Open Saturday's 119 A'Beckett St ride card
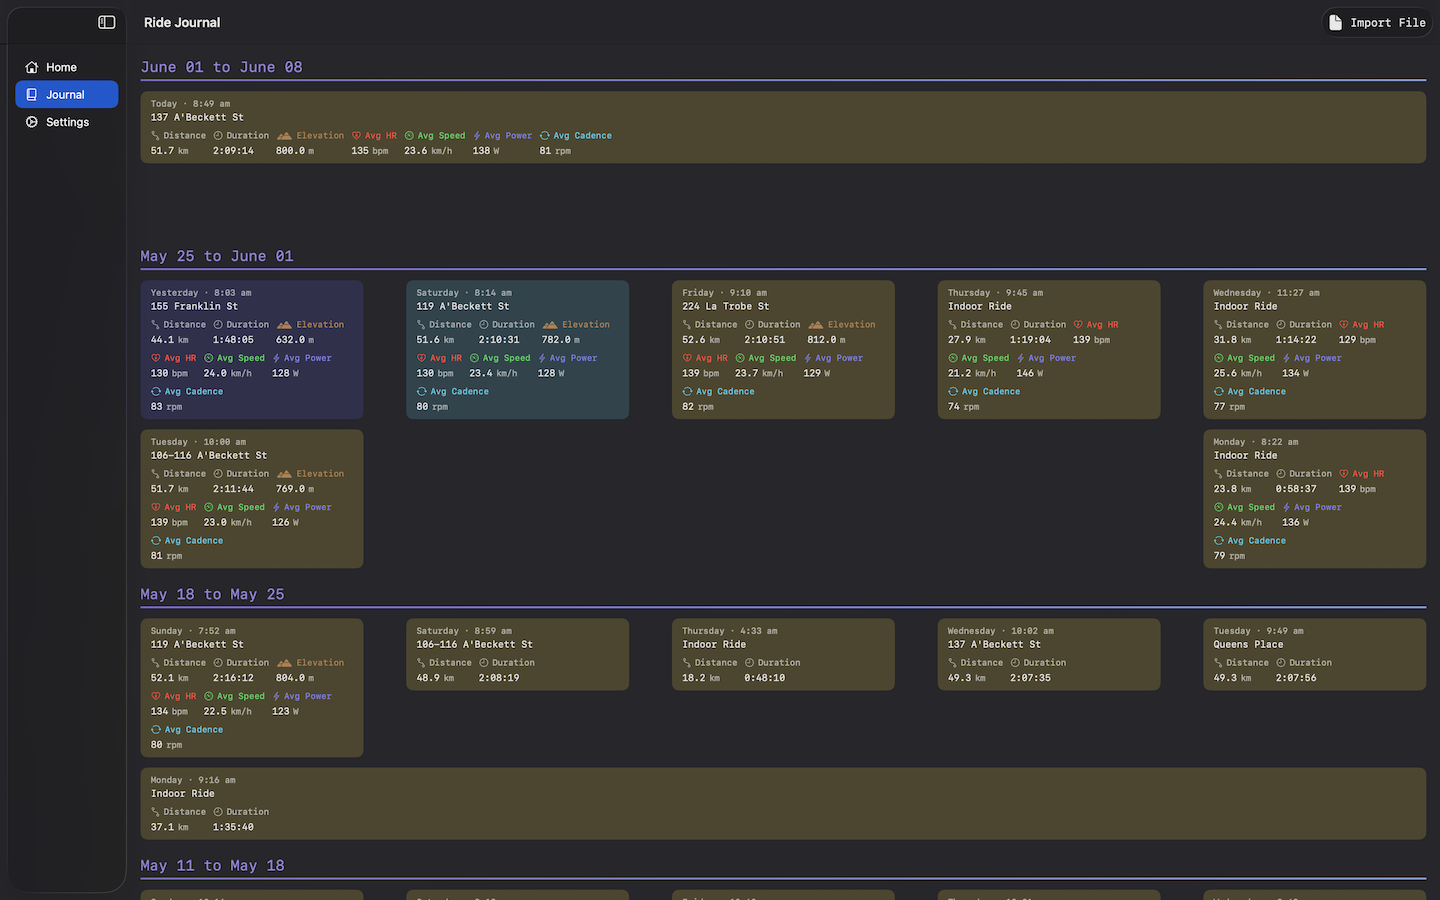 tap(517, 349)
